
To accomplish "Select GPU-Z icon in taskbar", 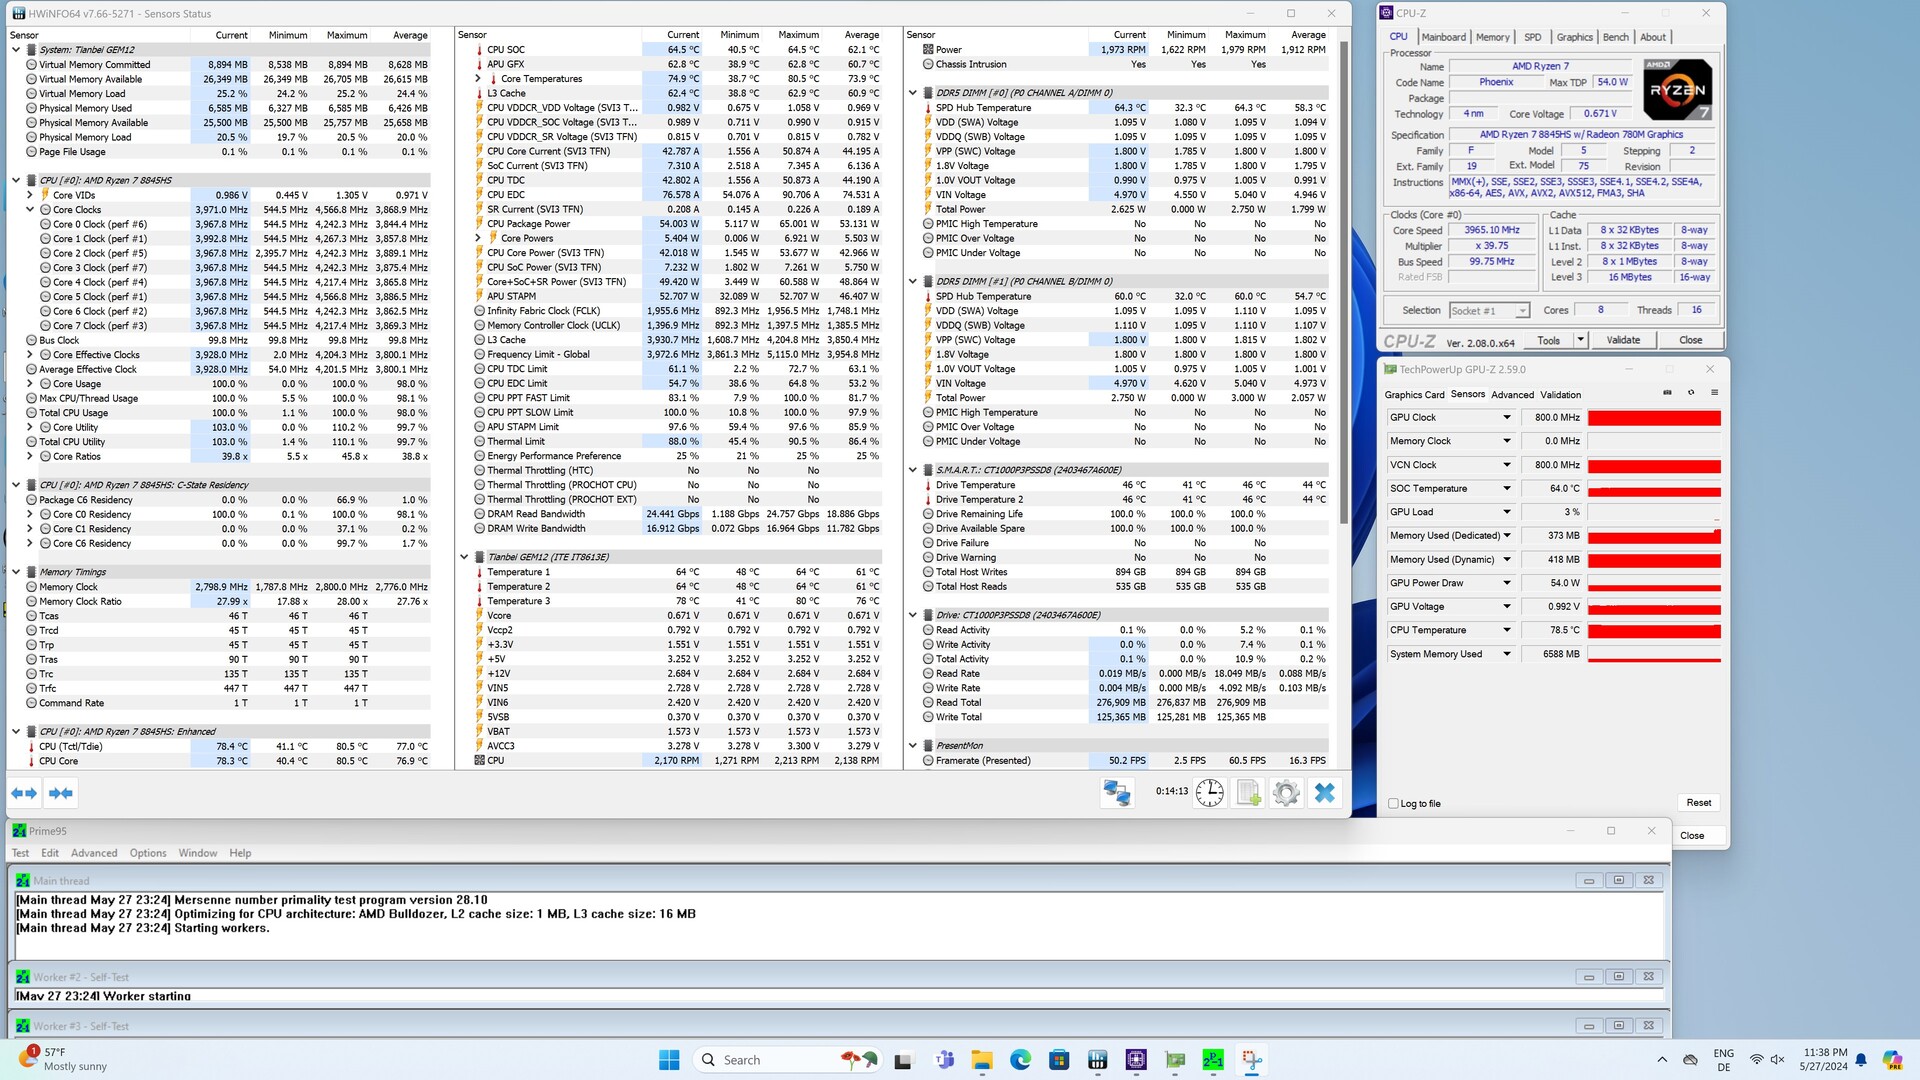I will point(1175,1060).
